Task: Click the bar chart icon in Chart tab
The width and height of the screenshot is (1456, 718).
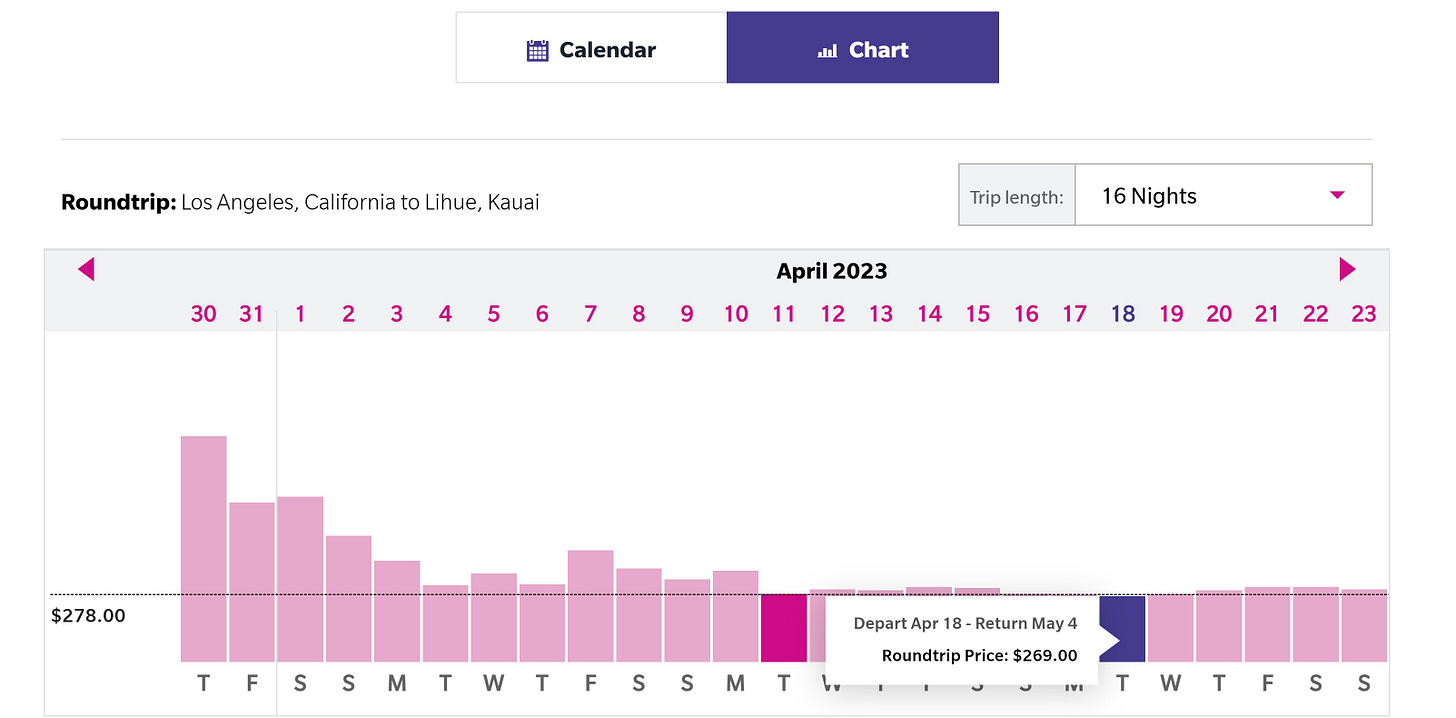Action: (x=827, y=51)
